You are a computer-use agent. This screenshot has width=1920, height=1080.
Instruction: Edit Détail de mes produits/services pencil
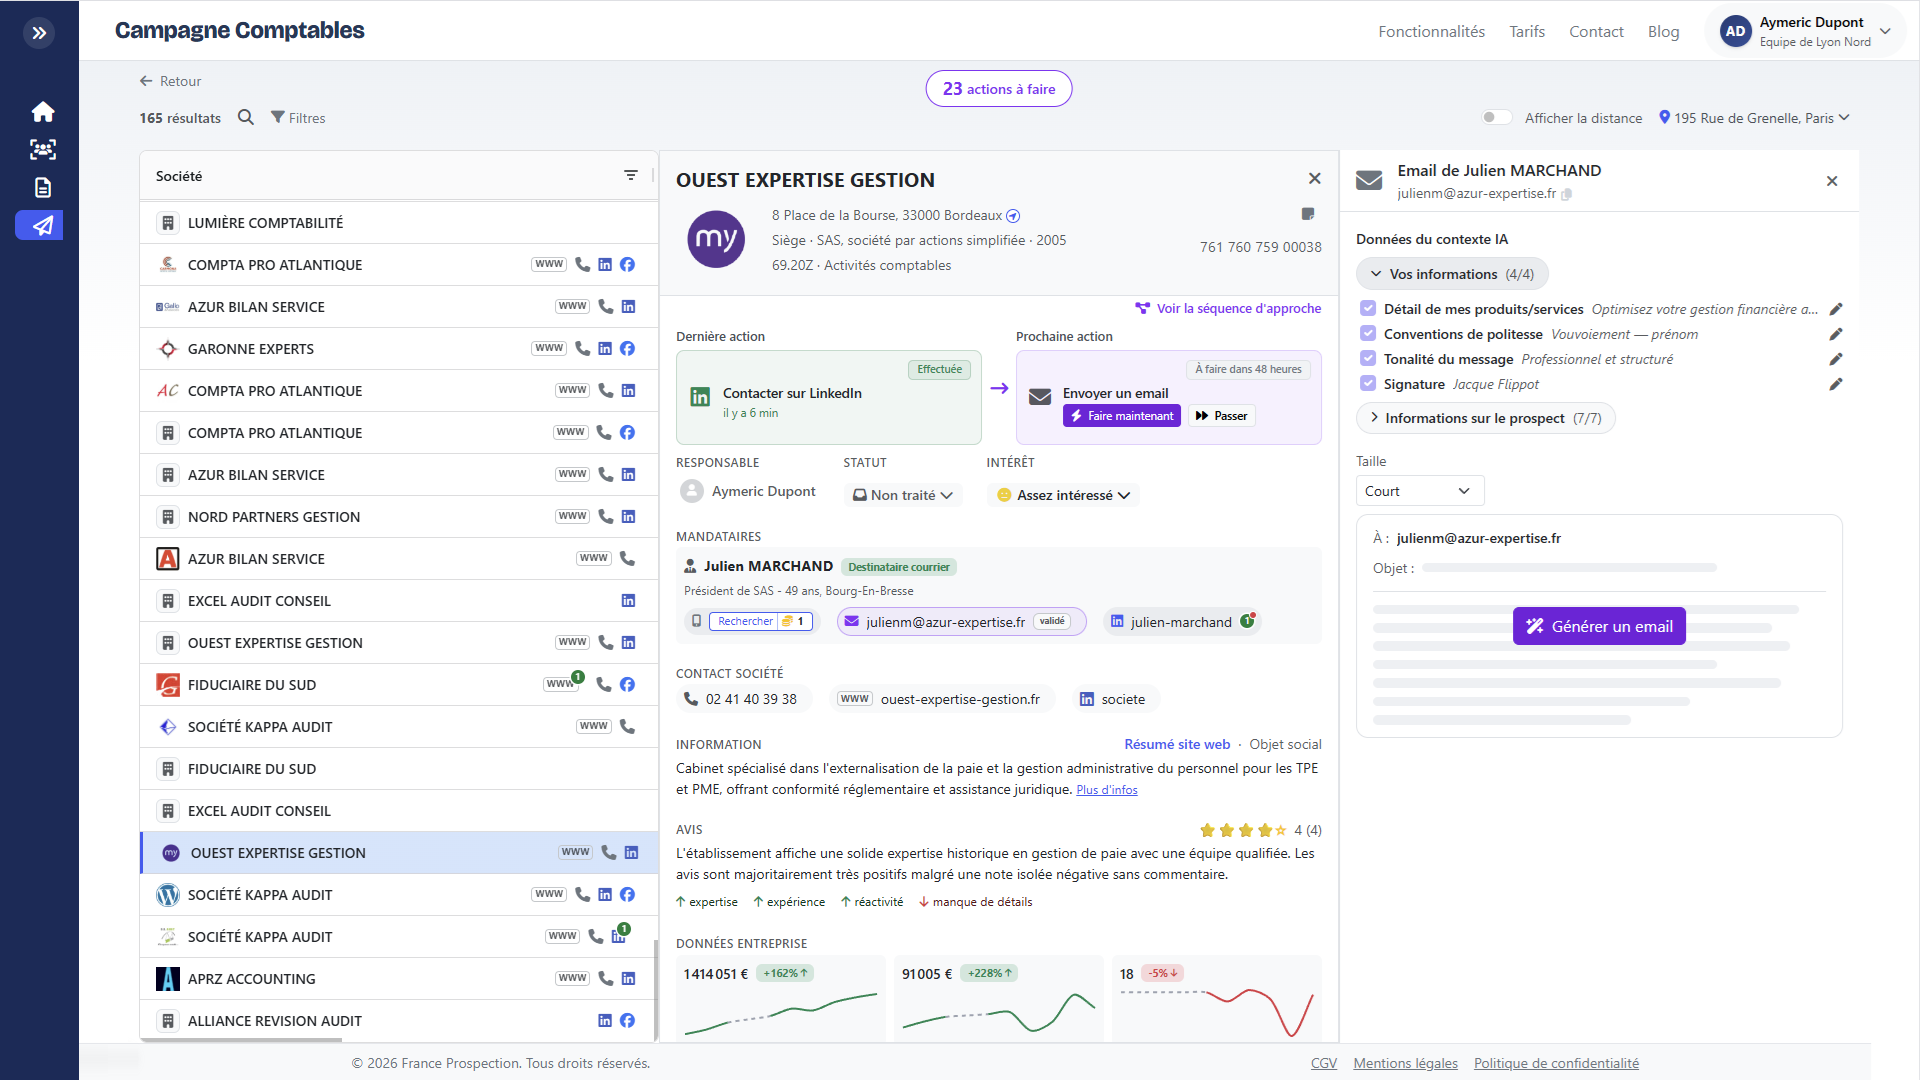coord(1836,309)
